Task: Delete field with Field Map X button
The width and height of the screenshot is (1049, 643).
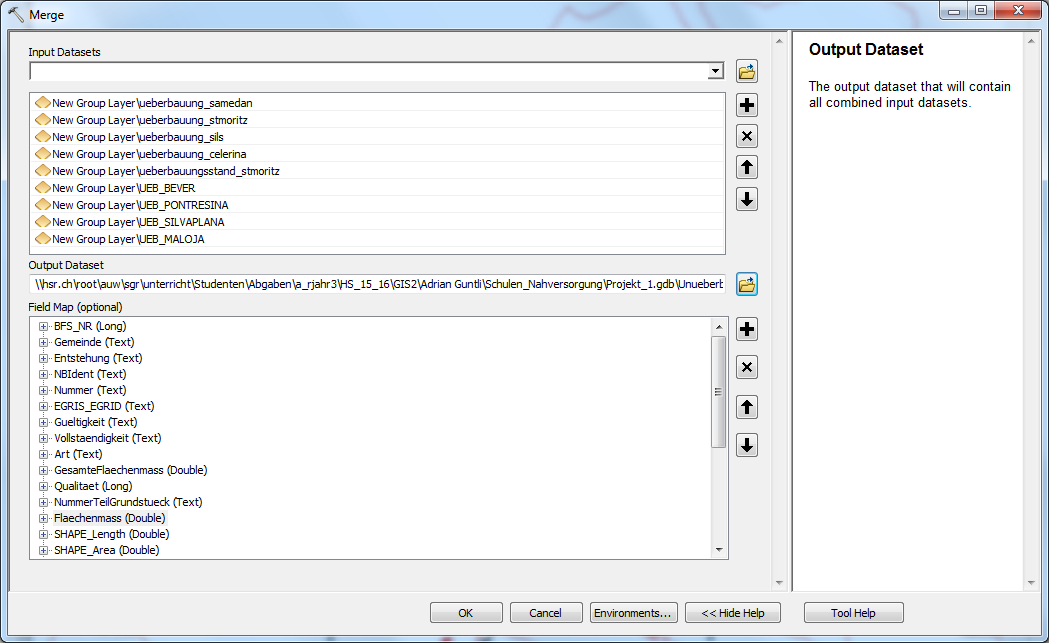Action: coord(746,368)
